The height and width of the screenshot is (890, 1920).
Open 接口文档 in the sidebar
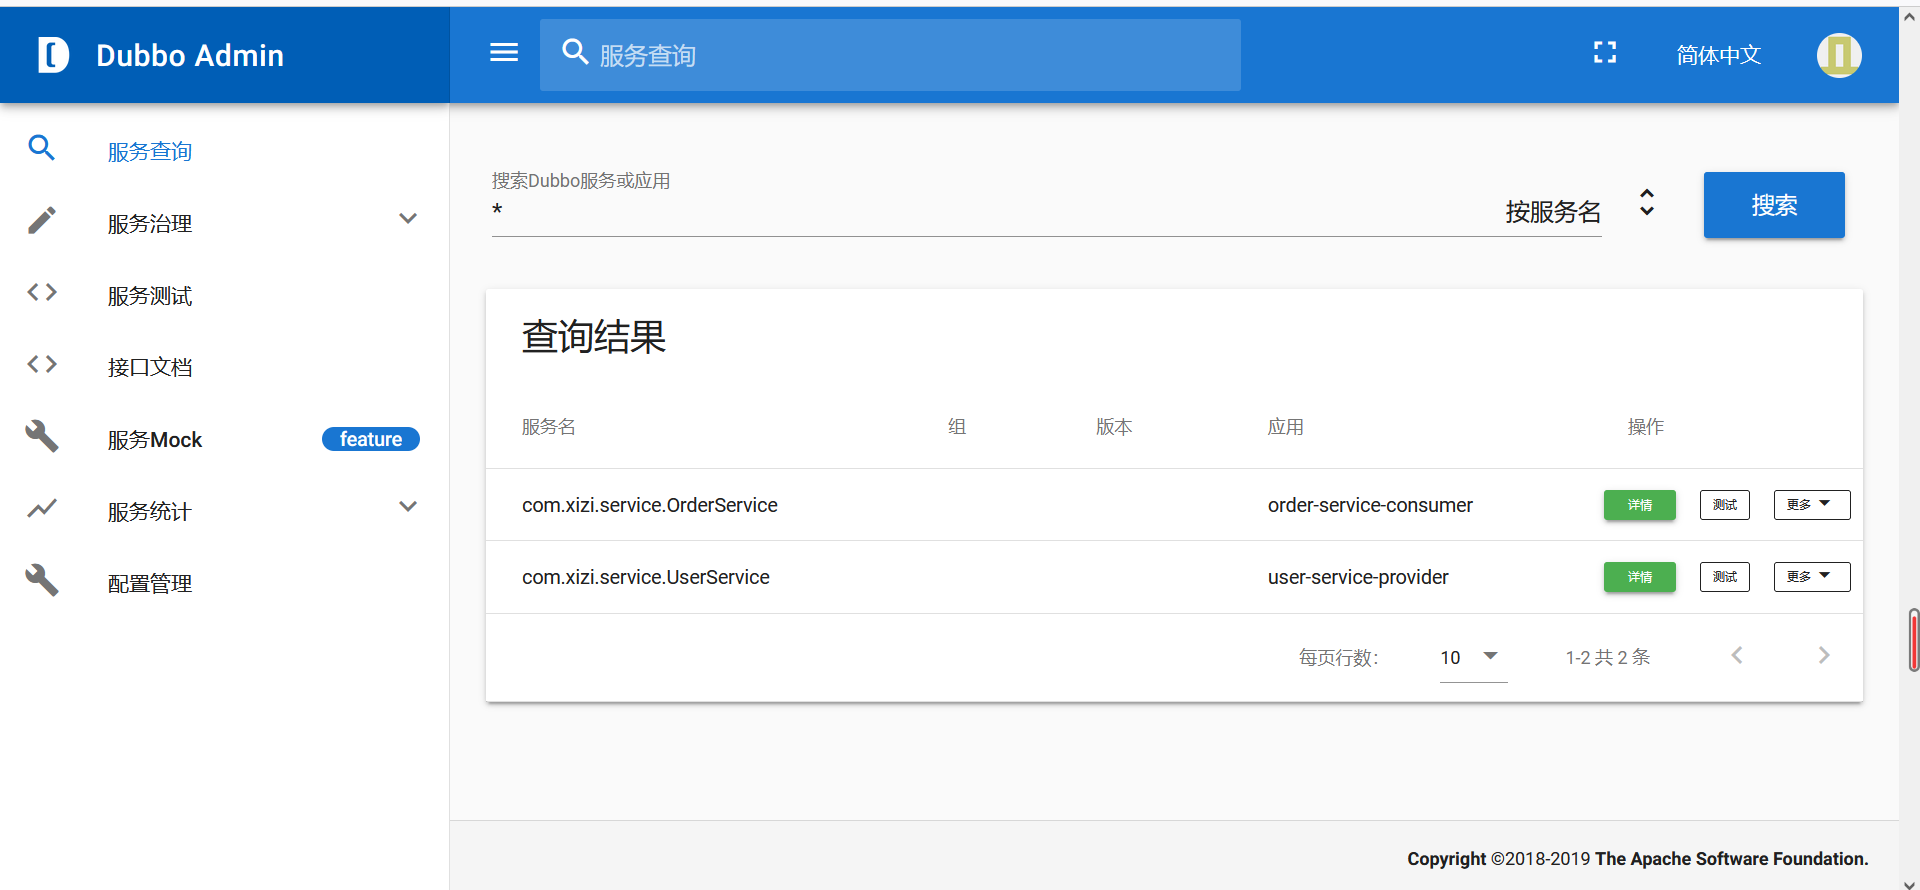click(225, 367)
